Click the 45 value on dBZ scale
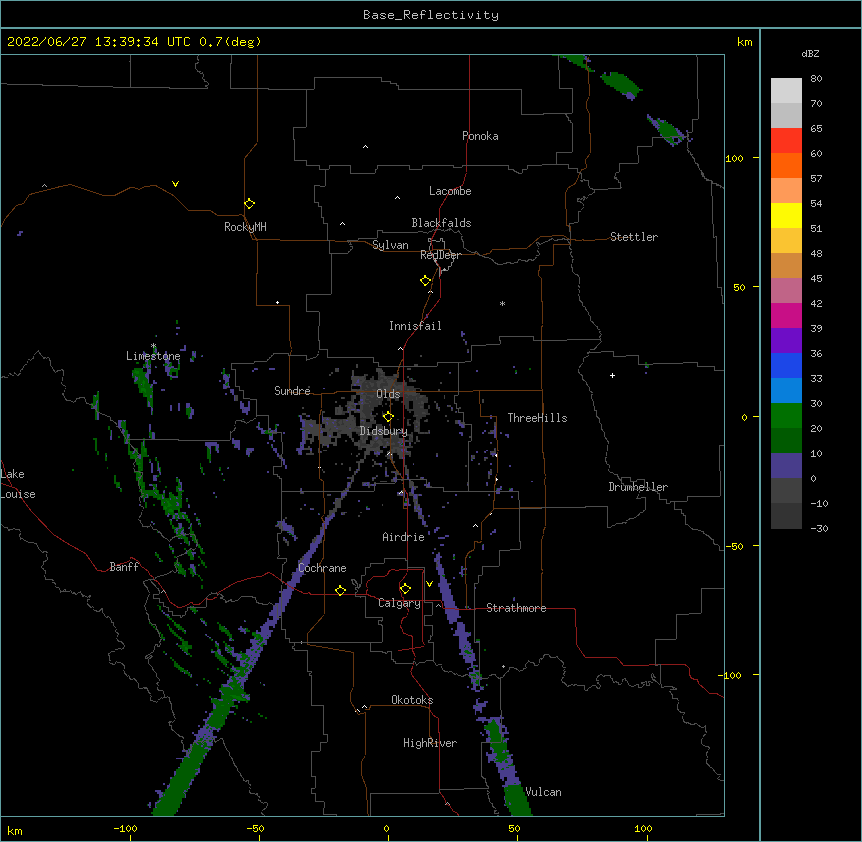862x842 pixels. tap(816, 279)
